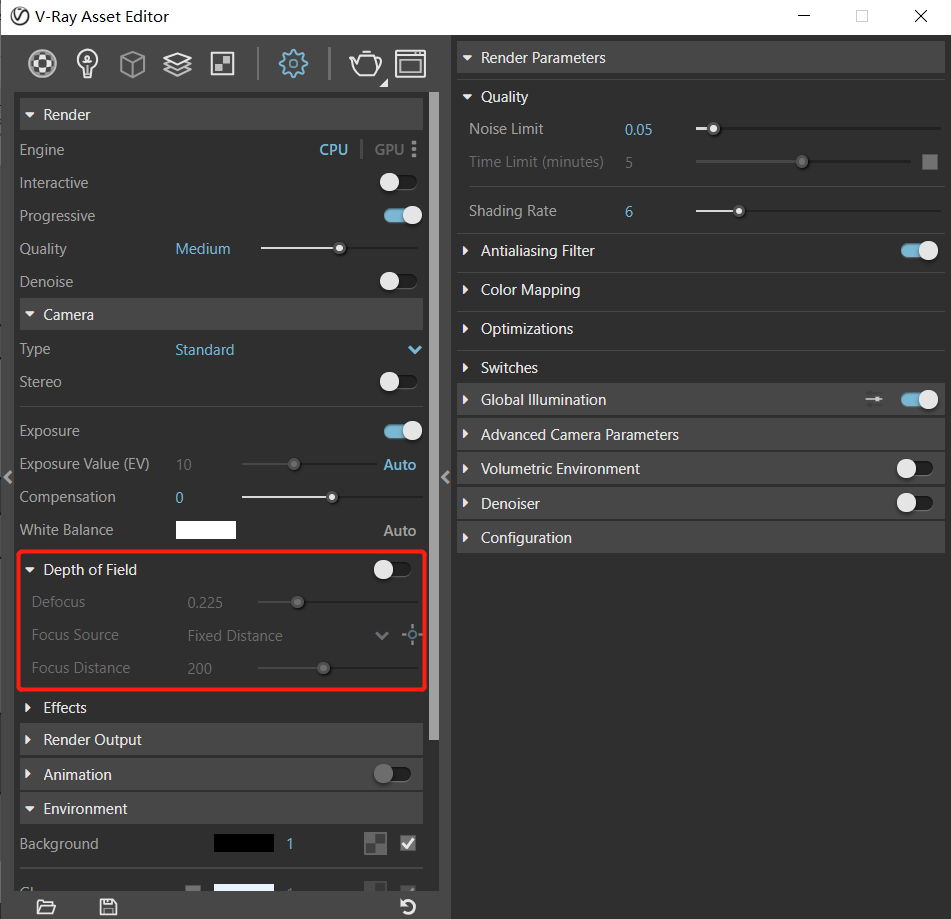Start render with the teapot icon
The width and height of the screenshot is (951, 919).
coord(366,64)
